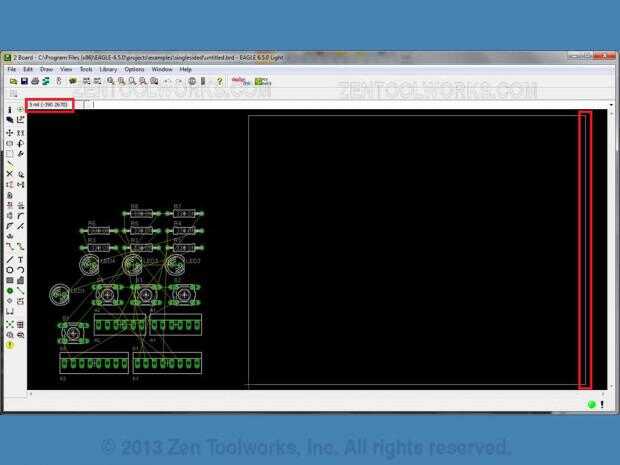
Task: Open the Library menu
Action: coord(108,69)
